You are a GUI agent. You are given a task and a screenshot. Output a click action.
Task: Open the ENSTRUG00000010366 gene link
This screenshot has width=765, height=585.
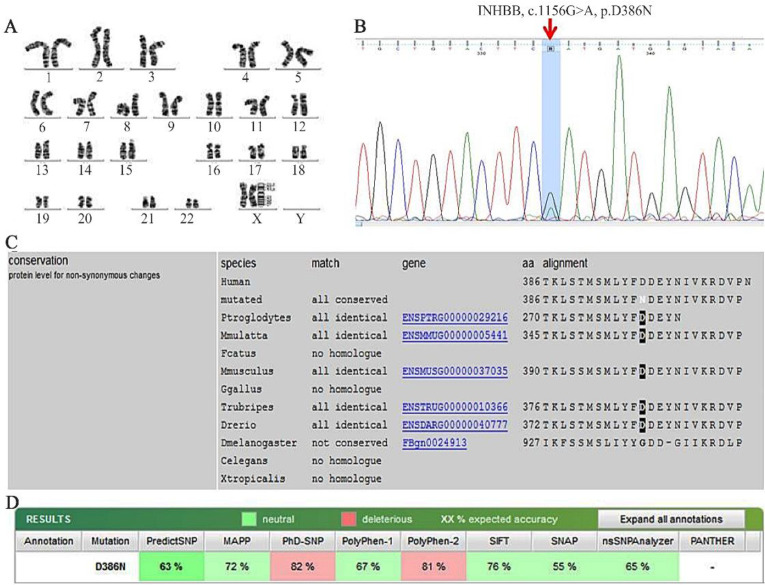(455, 407)
